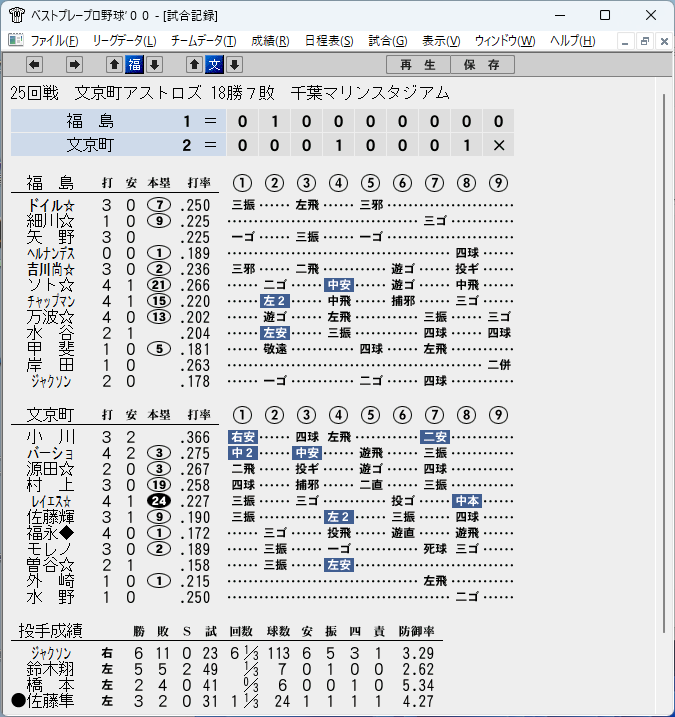Open the ファイル(F) menu

(x=54, y=41)
